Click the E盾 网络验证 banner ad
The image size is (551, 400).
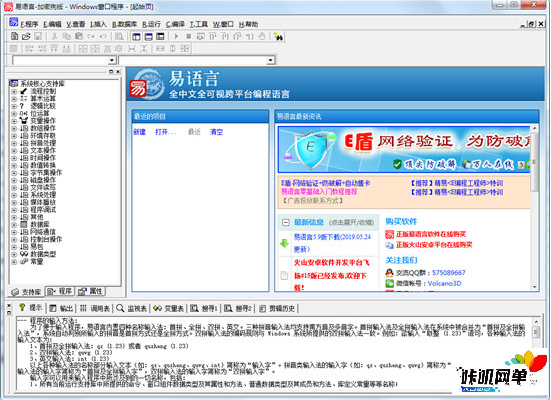[x=404, y=149]
